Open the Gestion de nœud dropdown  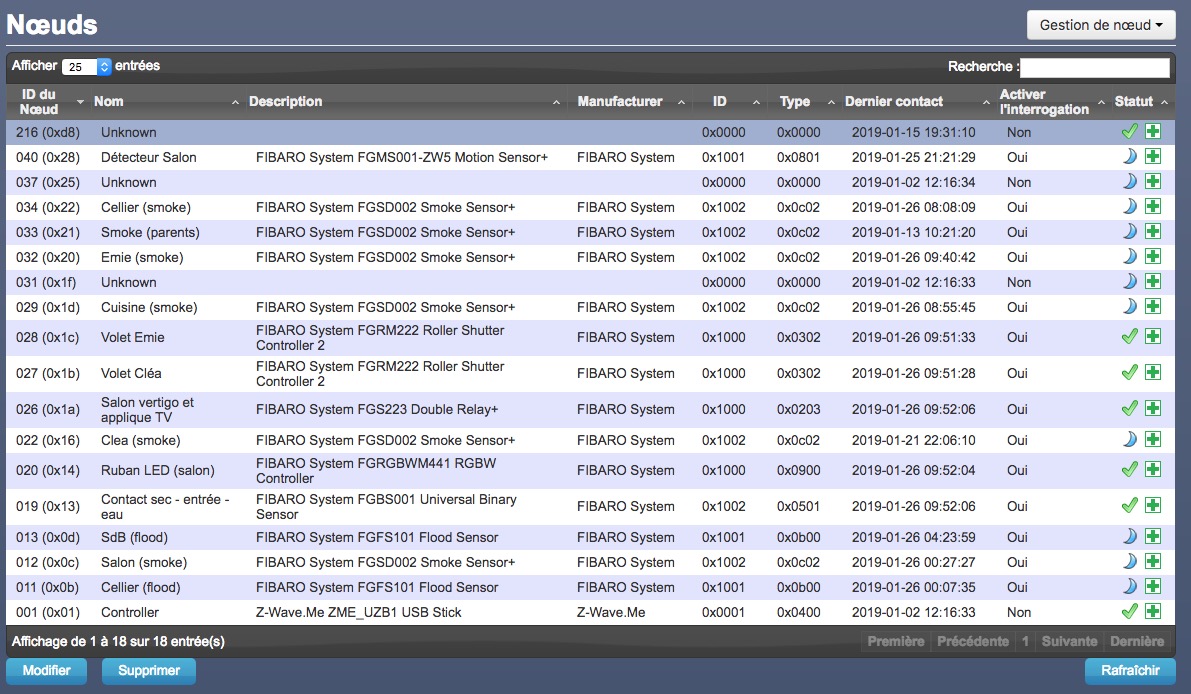pyautogui.click(x=1100, y=25)
